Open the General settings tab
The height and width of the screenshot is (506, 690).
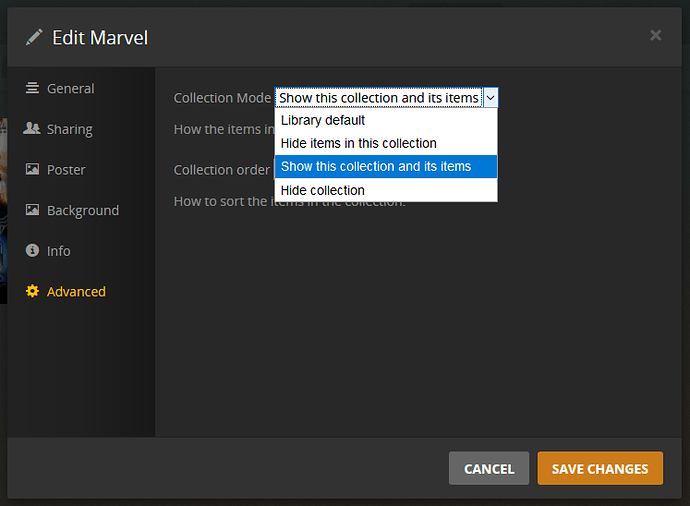(70, 88)
